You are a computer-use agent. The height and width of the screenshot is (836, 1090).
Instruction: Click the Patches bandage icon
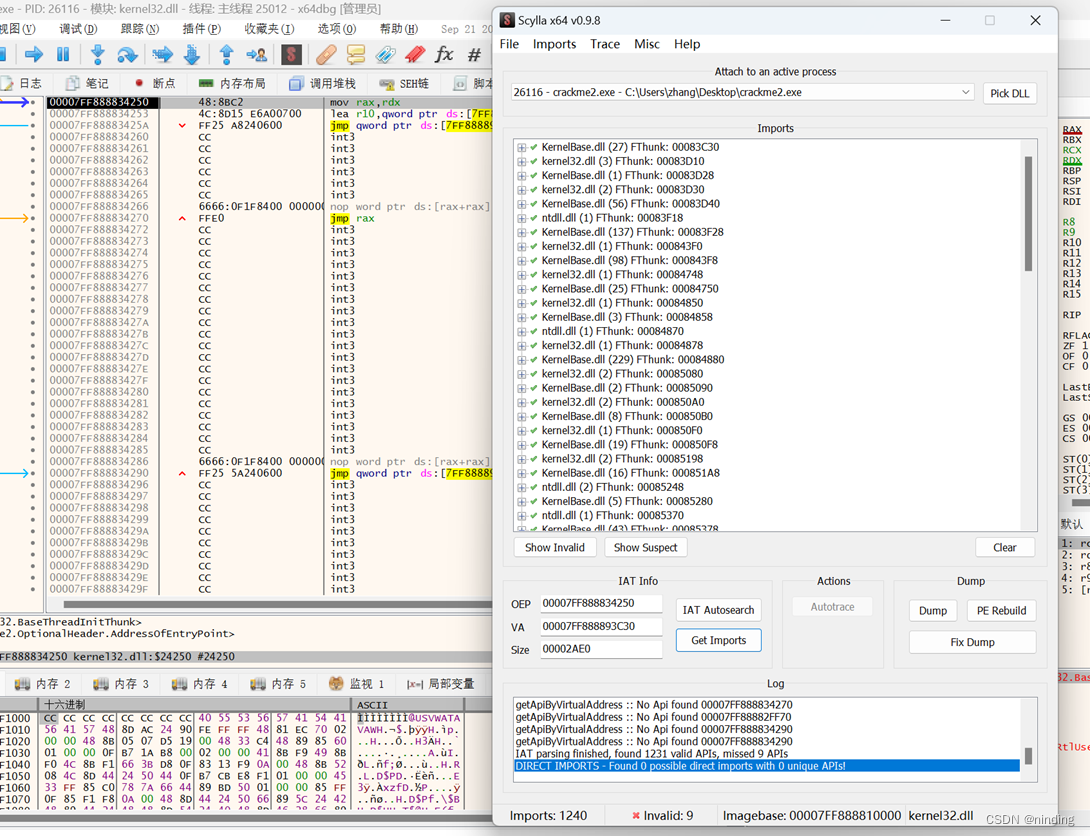point(326,54)
